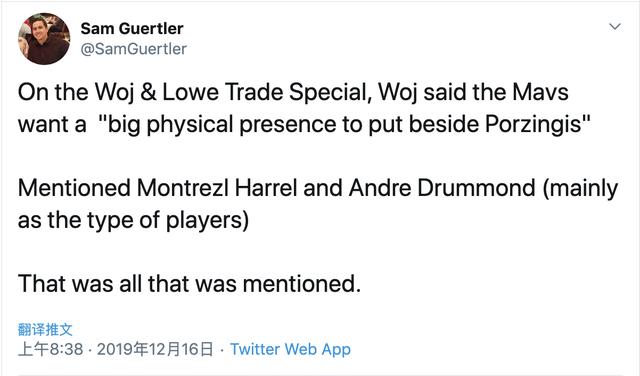The width and height of the screenshot is (640, 376).
Task: Click the line 'That was all that was mentioned.'
Action: click(189, 284)
